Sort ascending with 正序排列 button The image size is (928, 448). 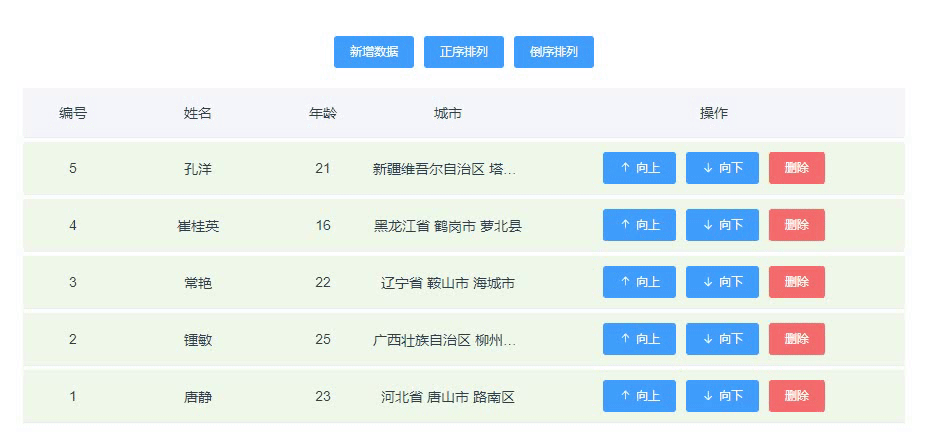(463, 52)
